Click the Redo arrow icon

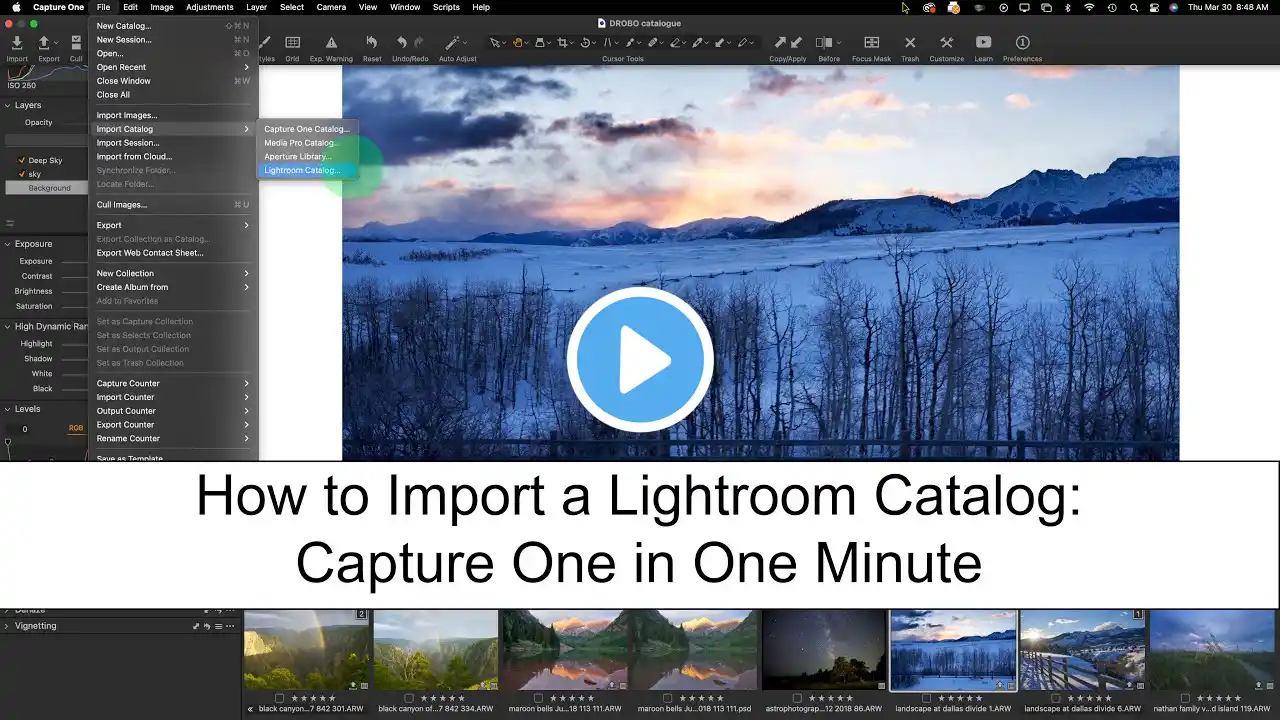[417, 43]
